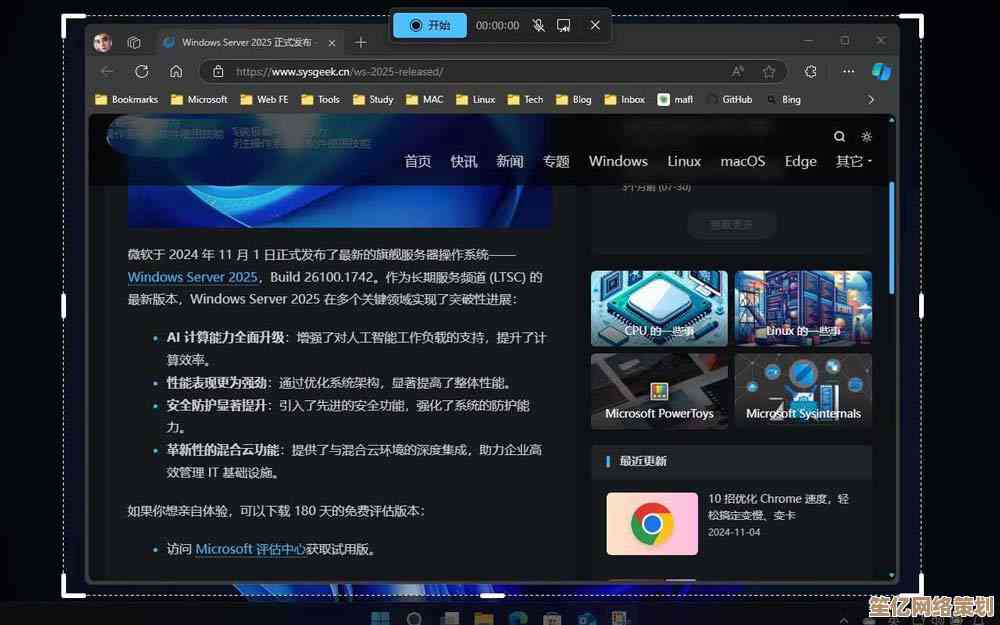This screenshot has height=625, width=1000.
Task: Open the Windows Server 2025 hyperlink
Action: (192, 277)
